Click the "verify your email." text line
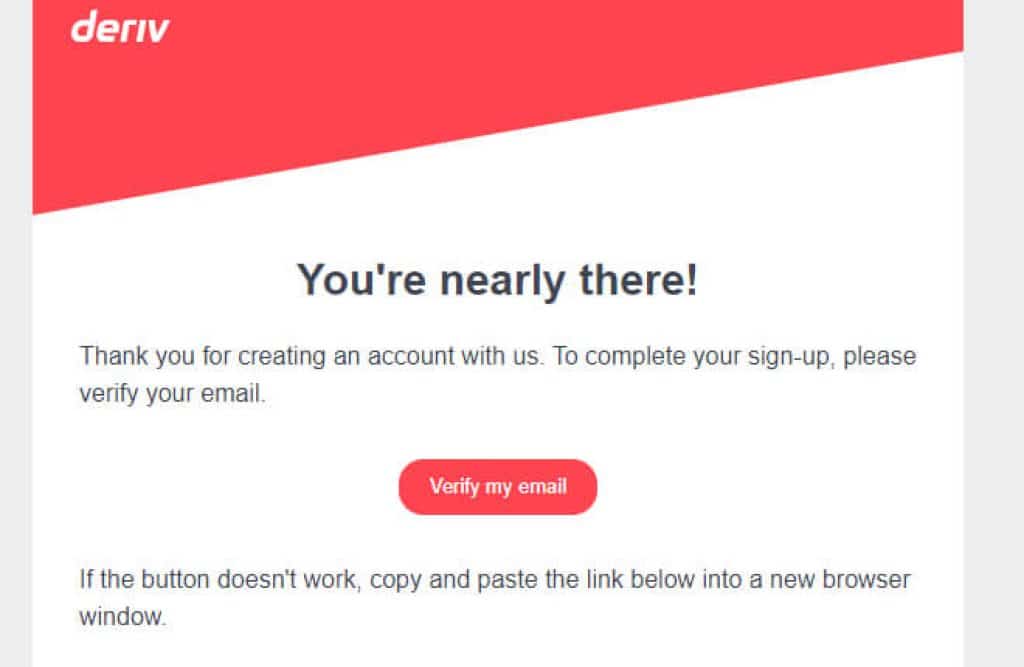Screen dimensions: 1024x667 click(x=172, y=394)
